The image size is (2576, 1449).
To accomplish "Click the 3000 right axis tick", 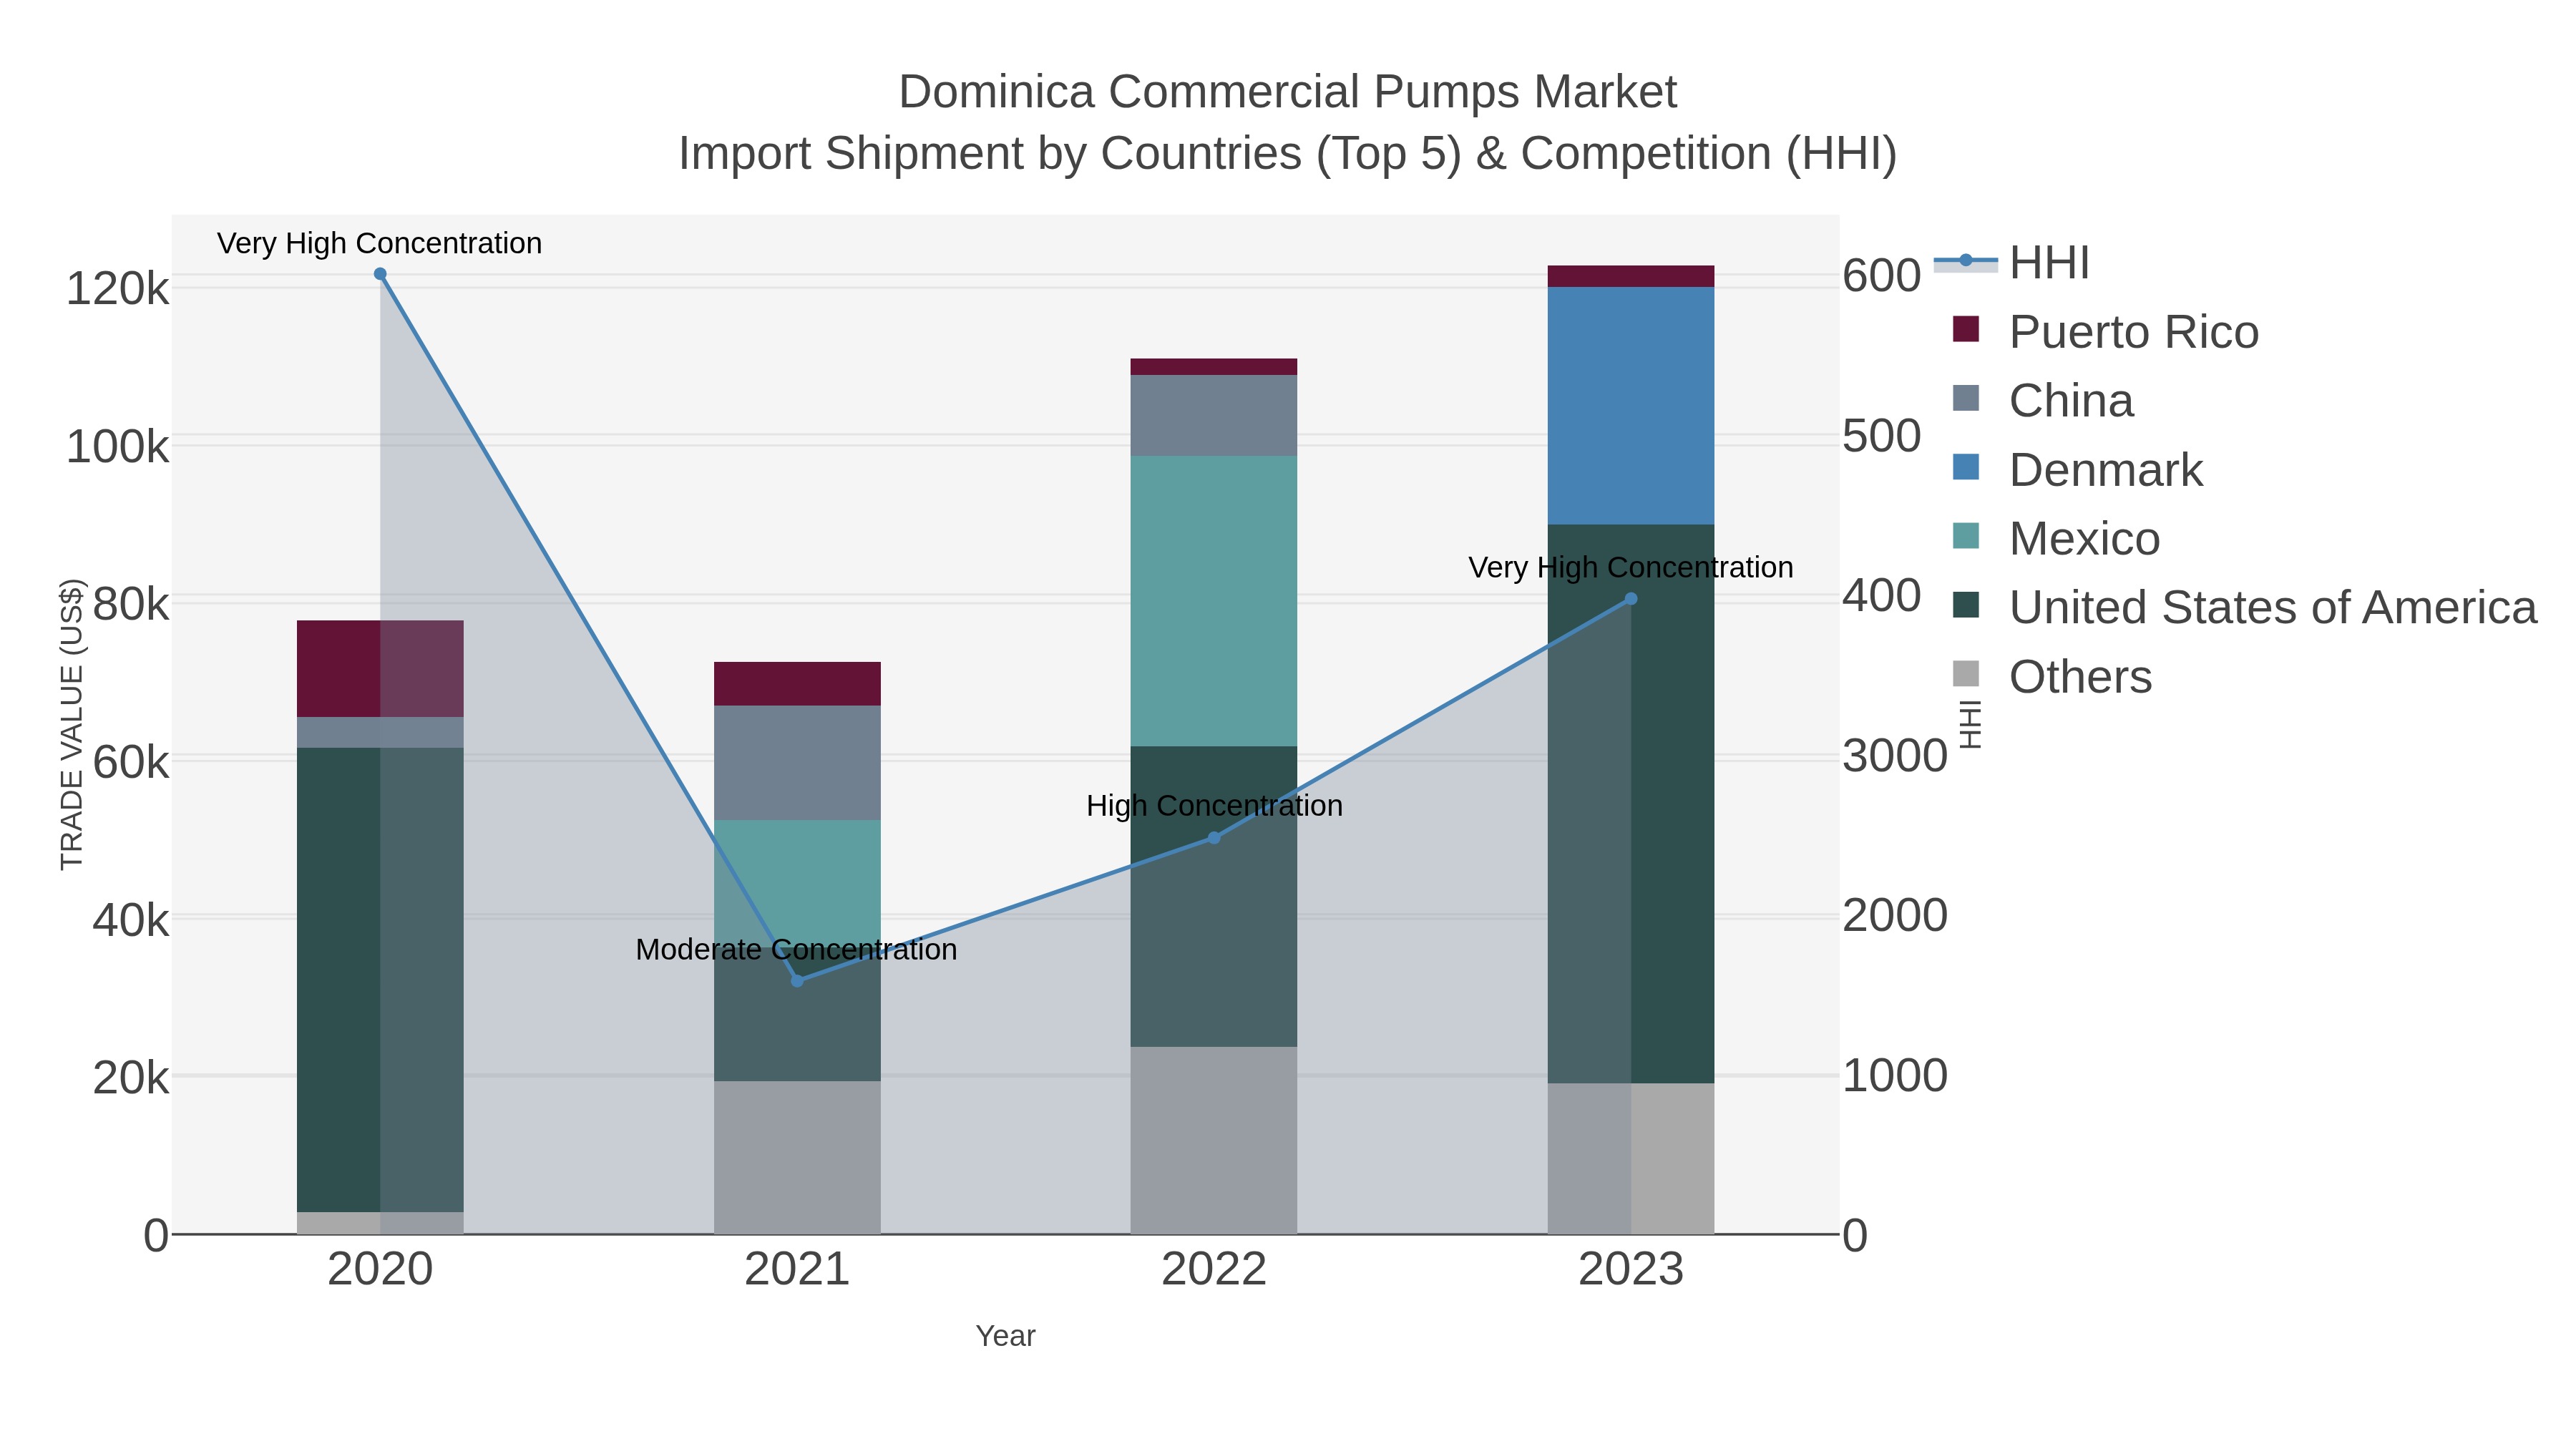I will click(x=1895, y=756).
